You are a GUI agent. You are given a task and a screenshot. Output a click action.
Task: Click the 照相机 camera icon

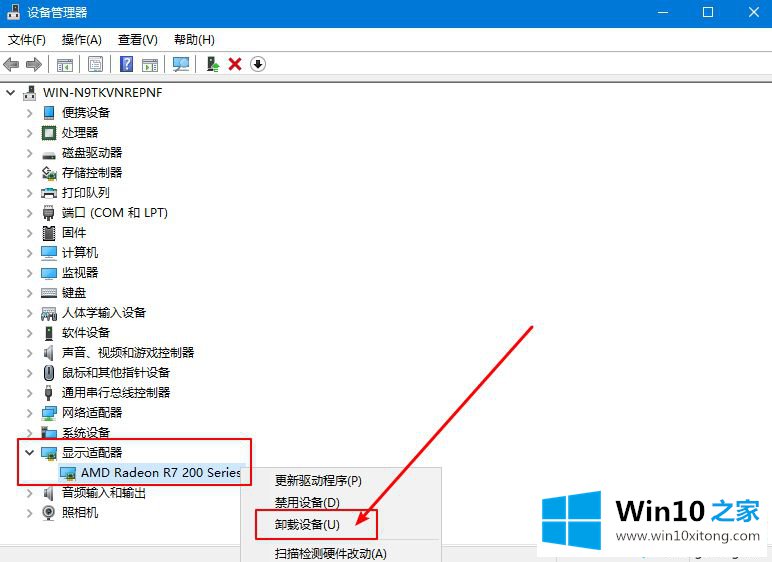click(x=49, y=512)
